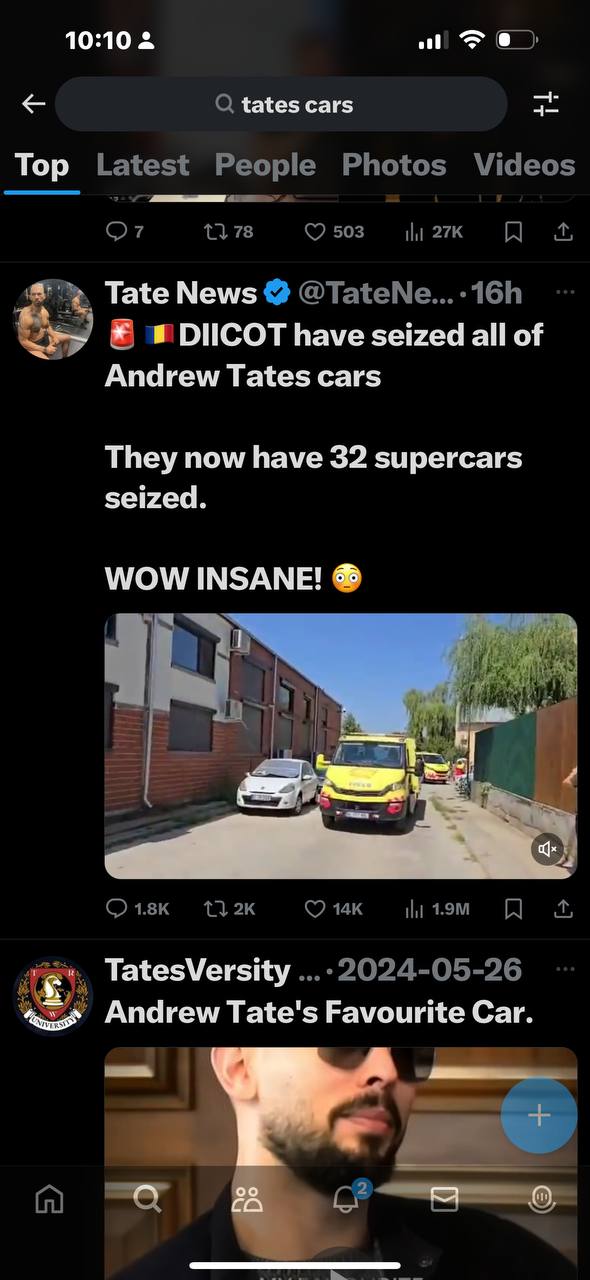590x1280 pixels.
Task: Switch to the Latest tab
Action: [x=143, y=165]
